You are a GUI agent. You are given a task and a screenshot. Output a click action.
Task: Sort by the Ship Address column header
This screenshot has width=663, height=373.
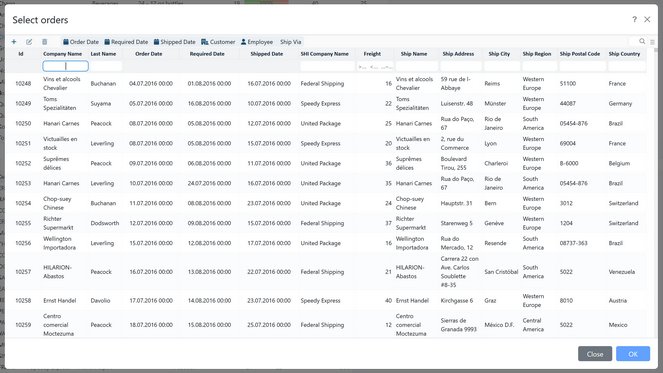click(x=458, y=54)
